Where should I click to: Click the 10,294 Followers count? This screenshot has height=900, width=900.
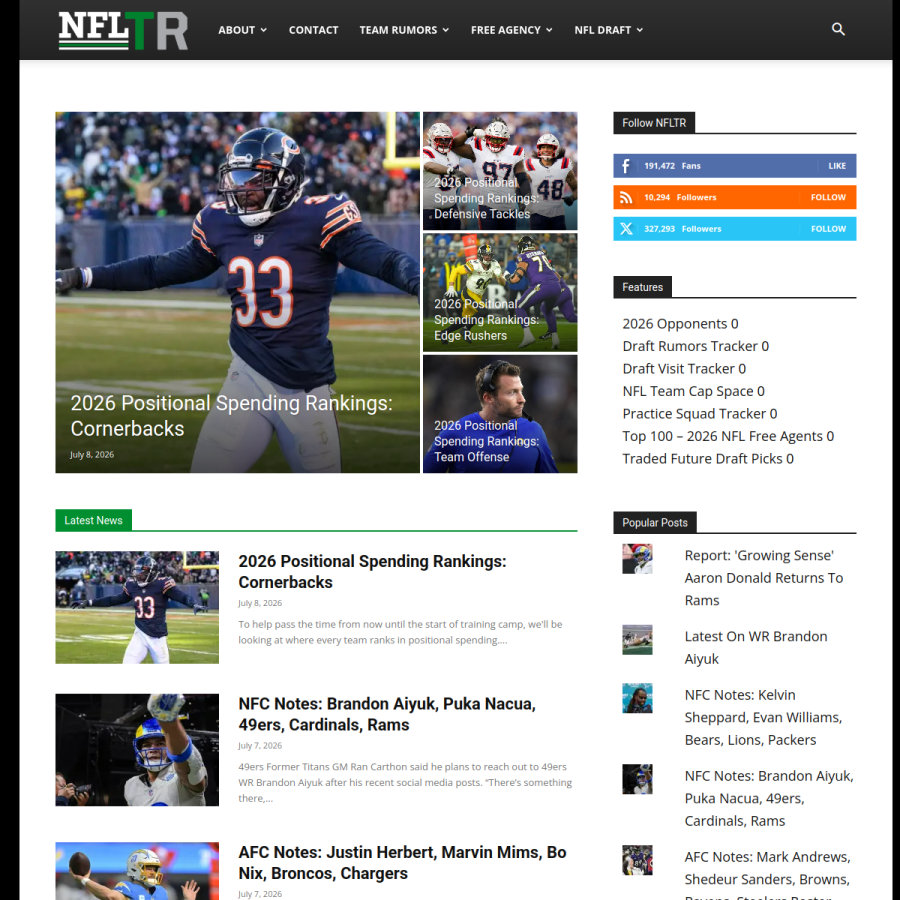pos(680,197)
